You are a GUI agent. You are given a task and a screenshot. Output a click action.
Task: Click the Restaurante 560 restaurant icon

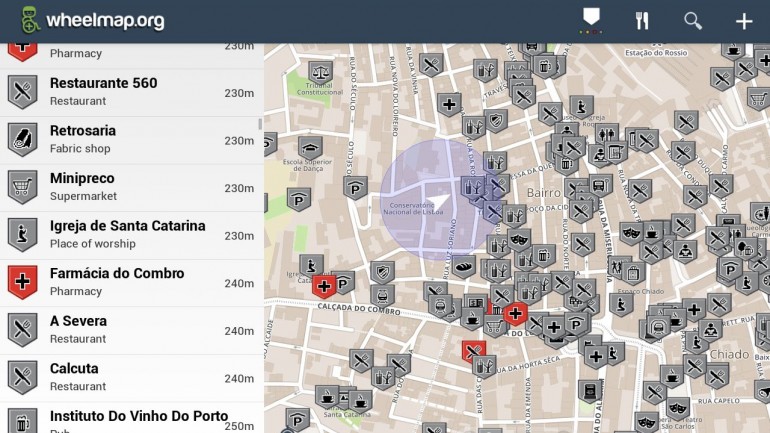point(23,92)
